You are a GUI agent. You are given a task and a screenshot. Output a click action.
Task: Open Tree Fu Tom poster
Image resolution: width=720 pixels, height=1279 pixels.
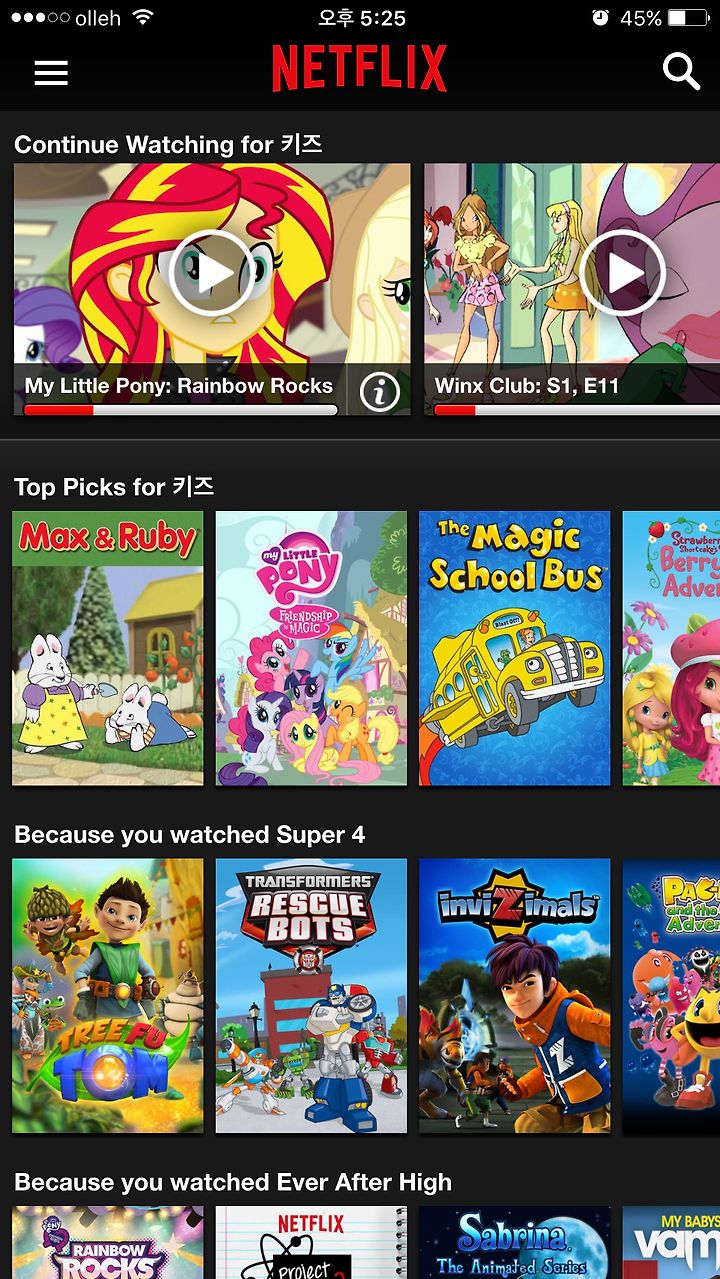click(x=108, y=996)
